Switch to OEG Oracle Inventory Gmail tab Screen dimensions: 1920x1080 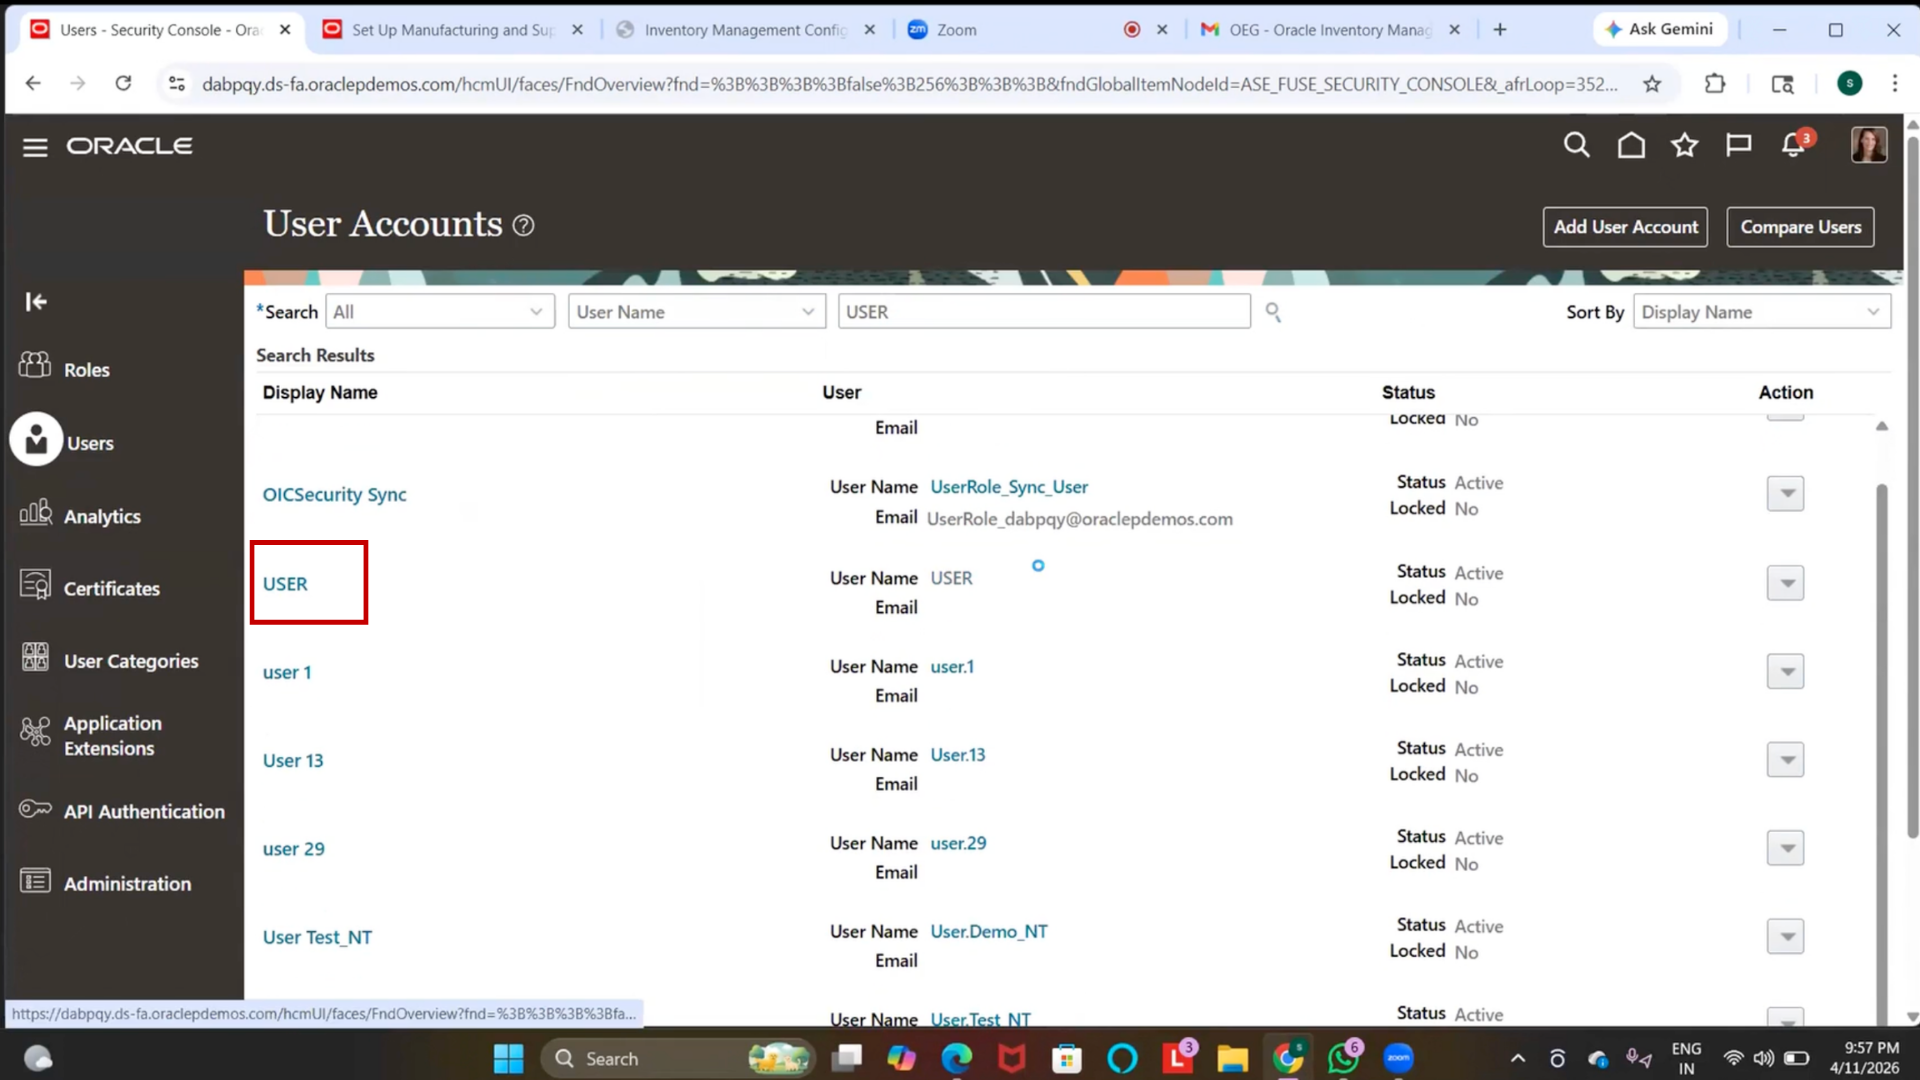click(1330, 30)
